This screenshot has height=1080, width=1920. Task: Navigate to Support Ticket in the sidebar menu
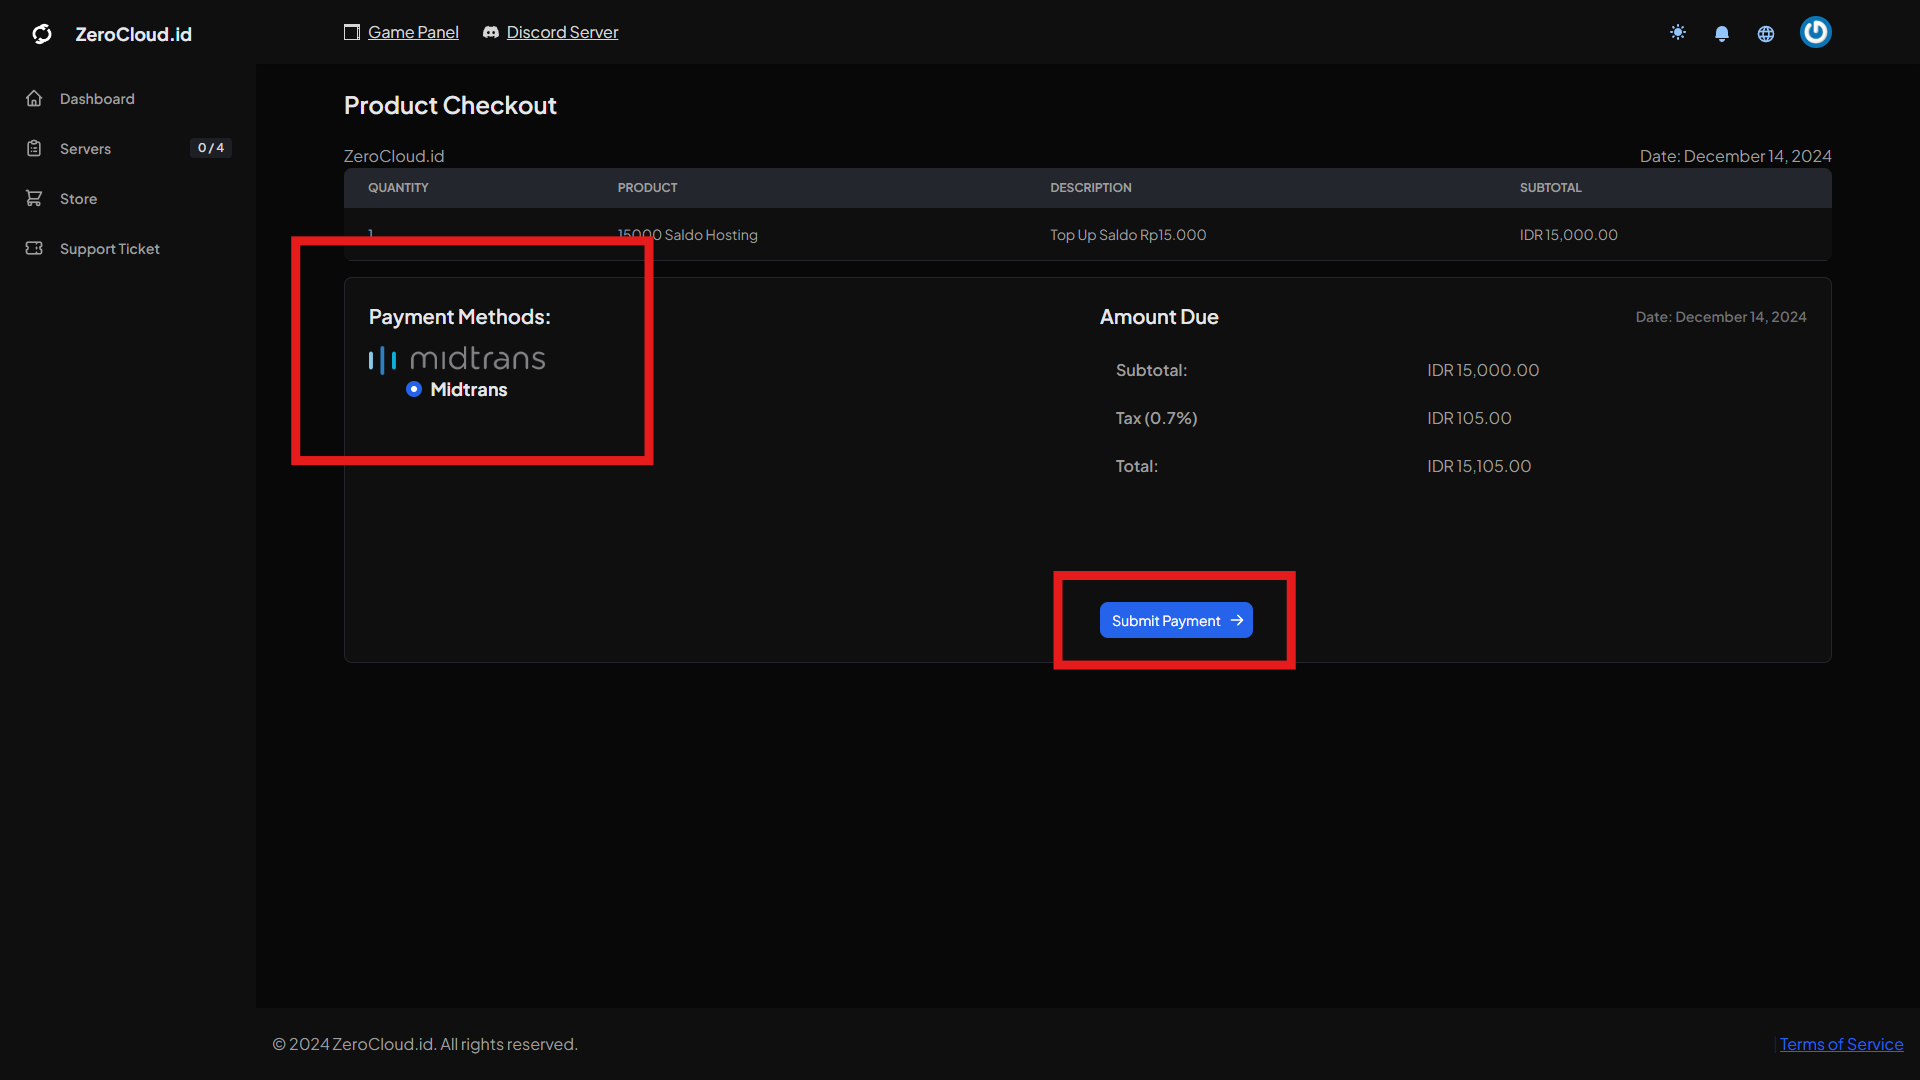109,248
